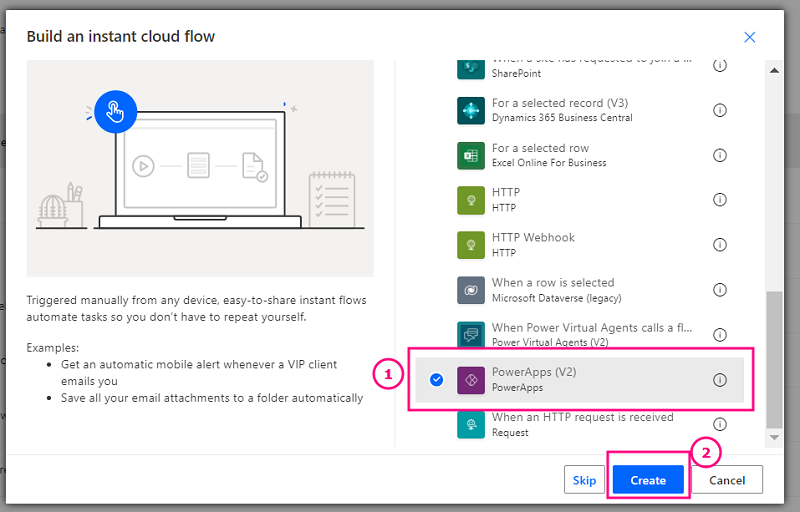Show info for When an HTTP request is received
The image size is (800, 512).
tap(719, 424)
